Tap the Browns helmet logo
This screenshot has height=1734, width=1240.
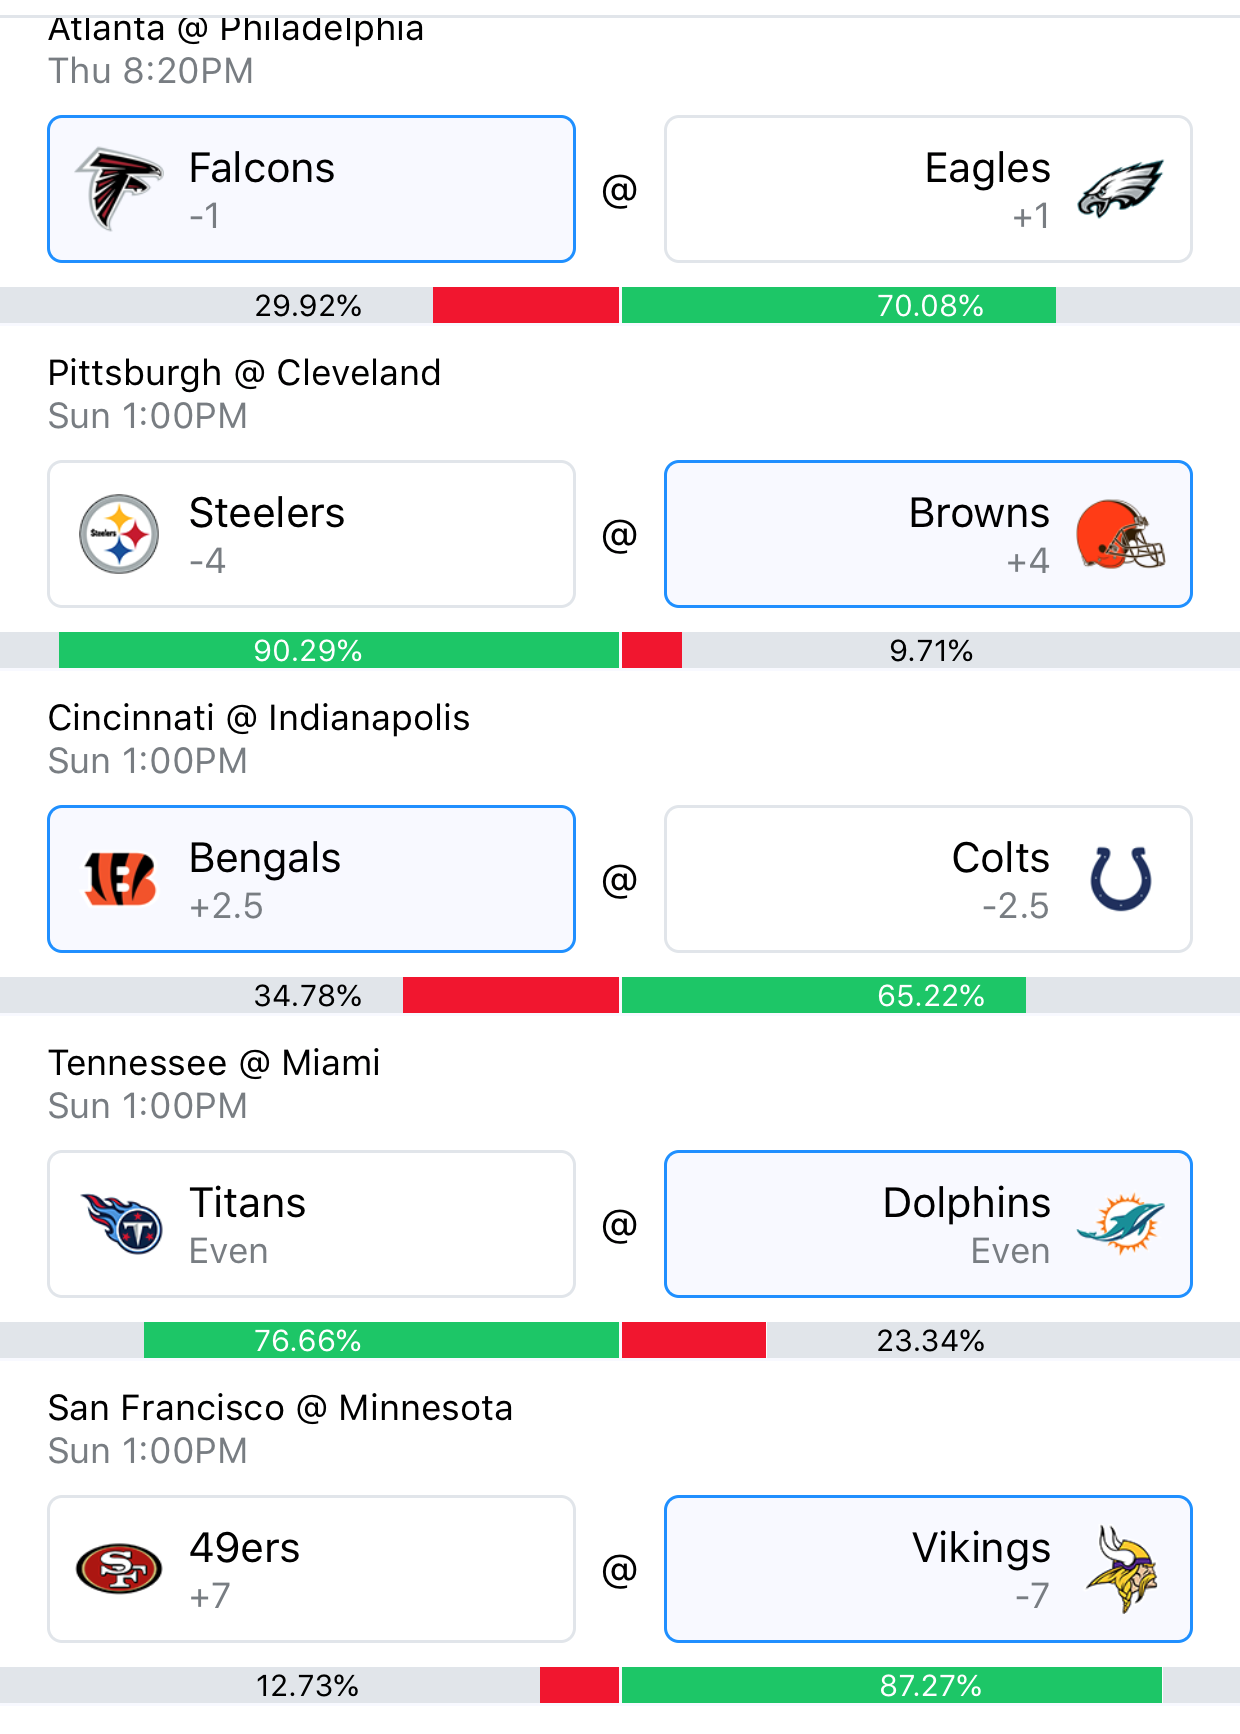click(x=1120, y=535)
